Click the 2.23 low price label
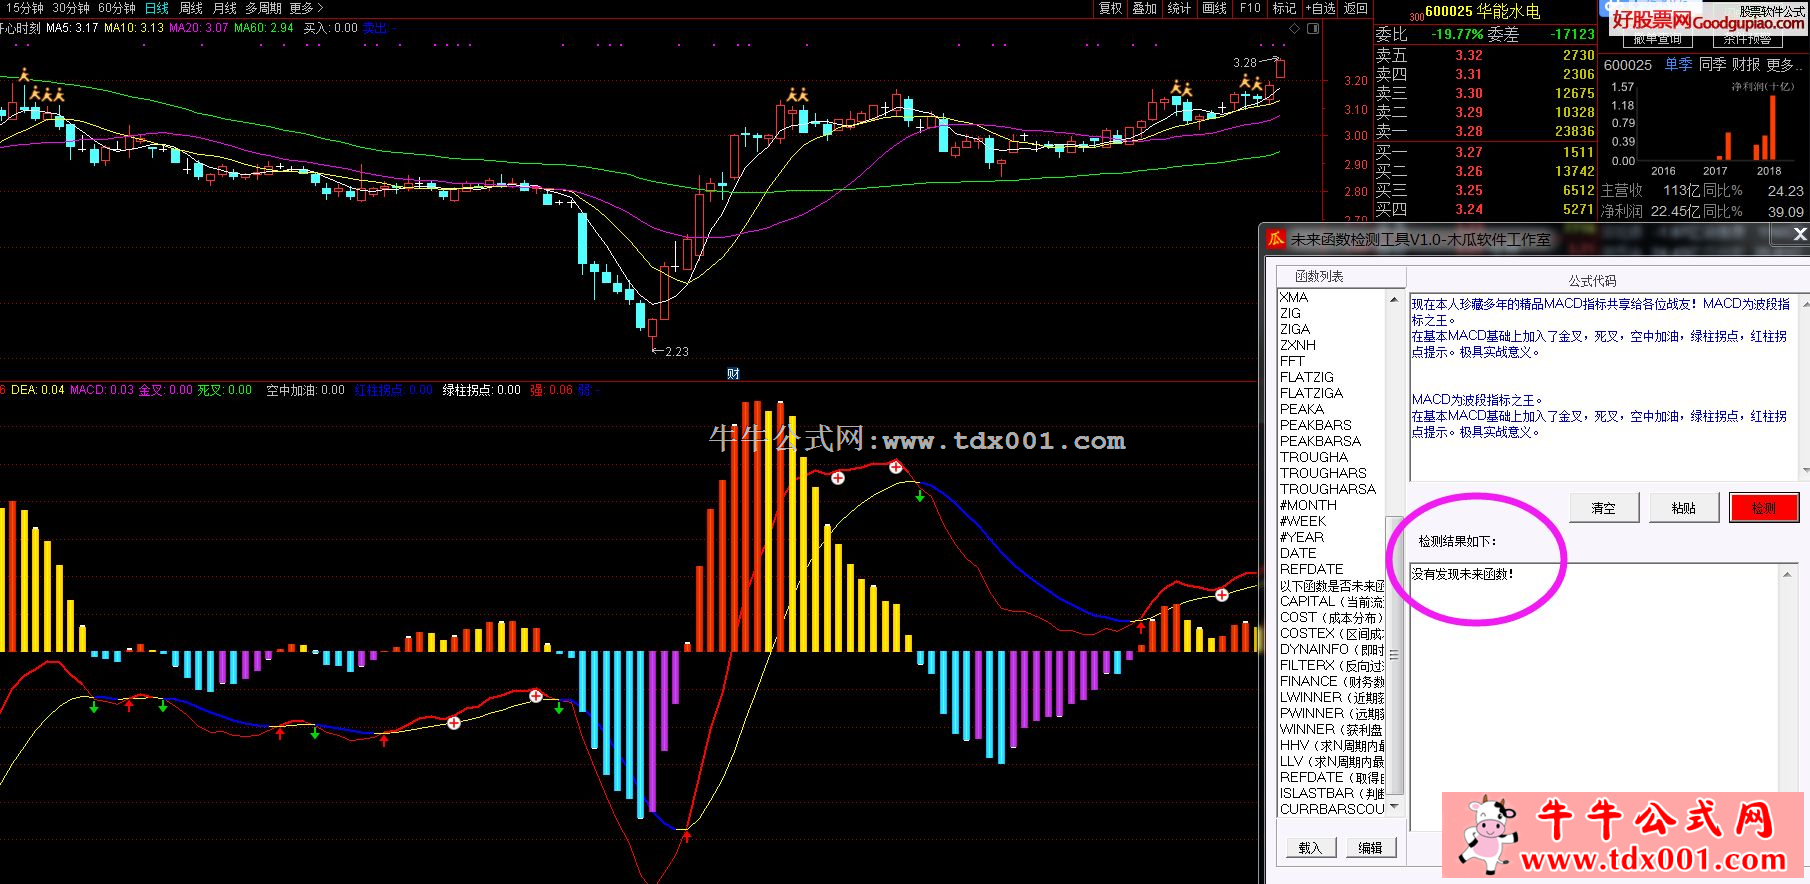1810x884 pixels. pyautogui.click(x=677, y=352)
